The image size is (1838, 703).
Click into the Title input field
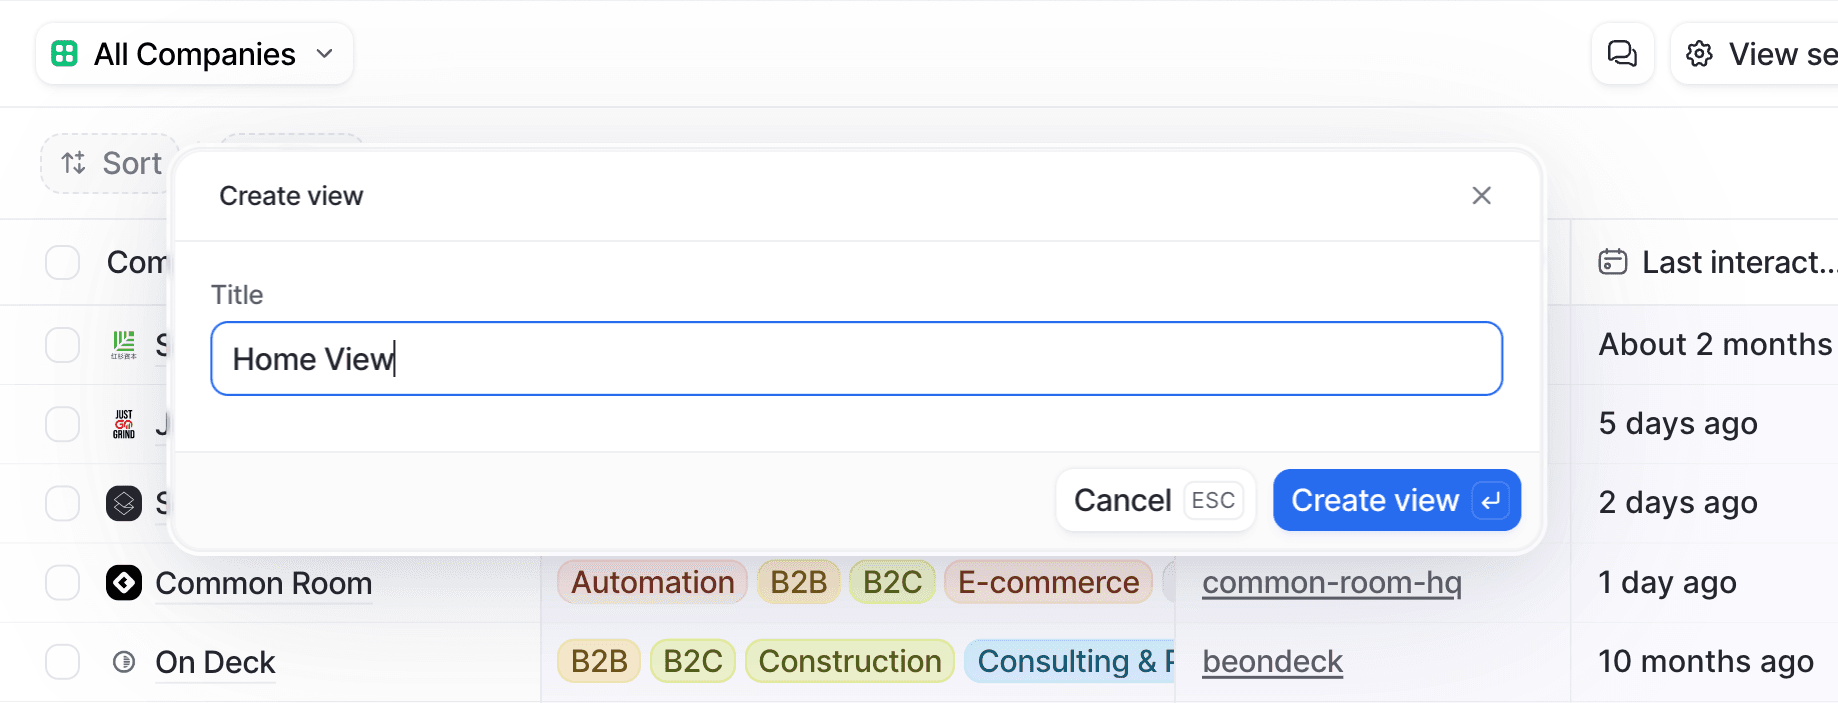click(856, 359)
